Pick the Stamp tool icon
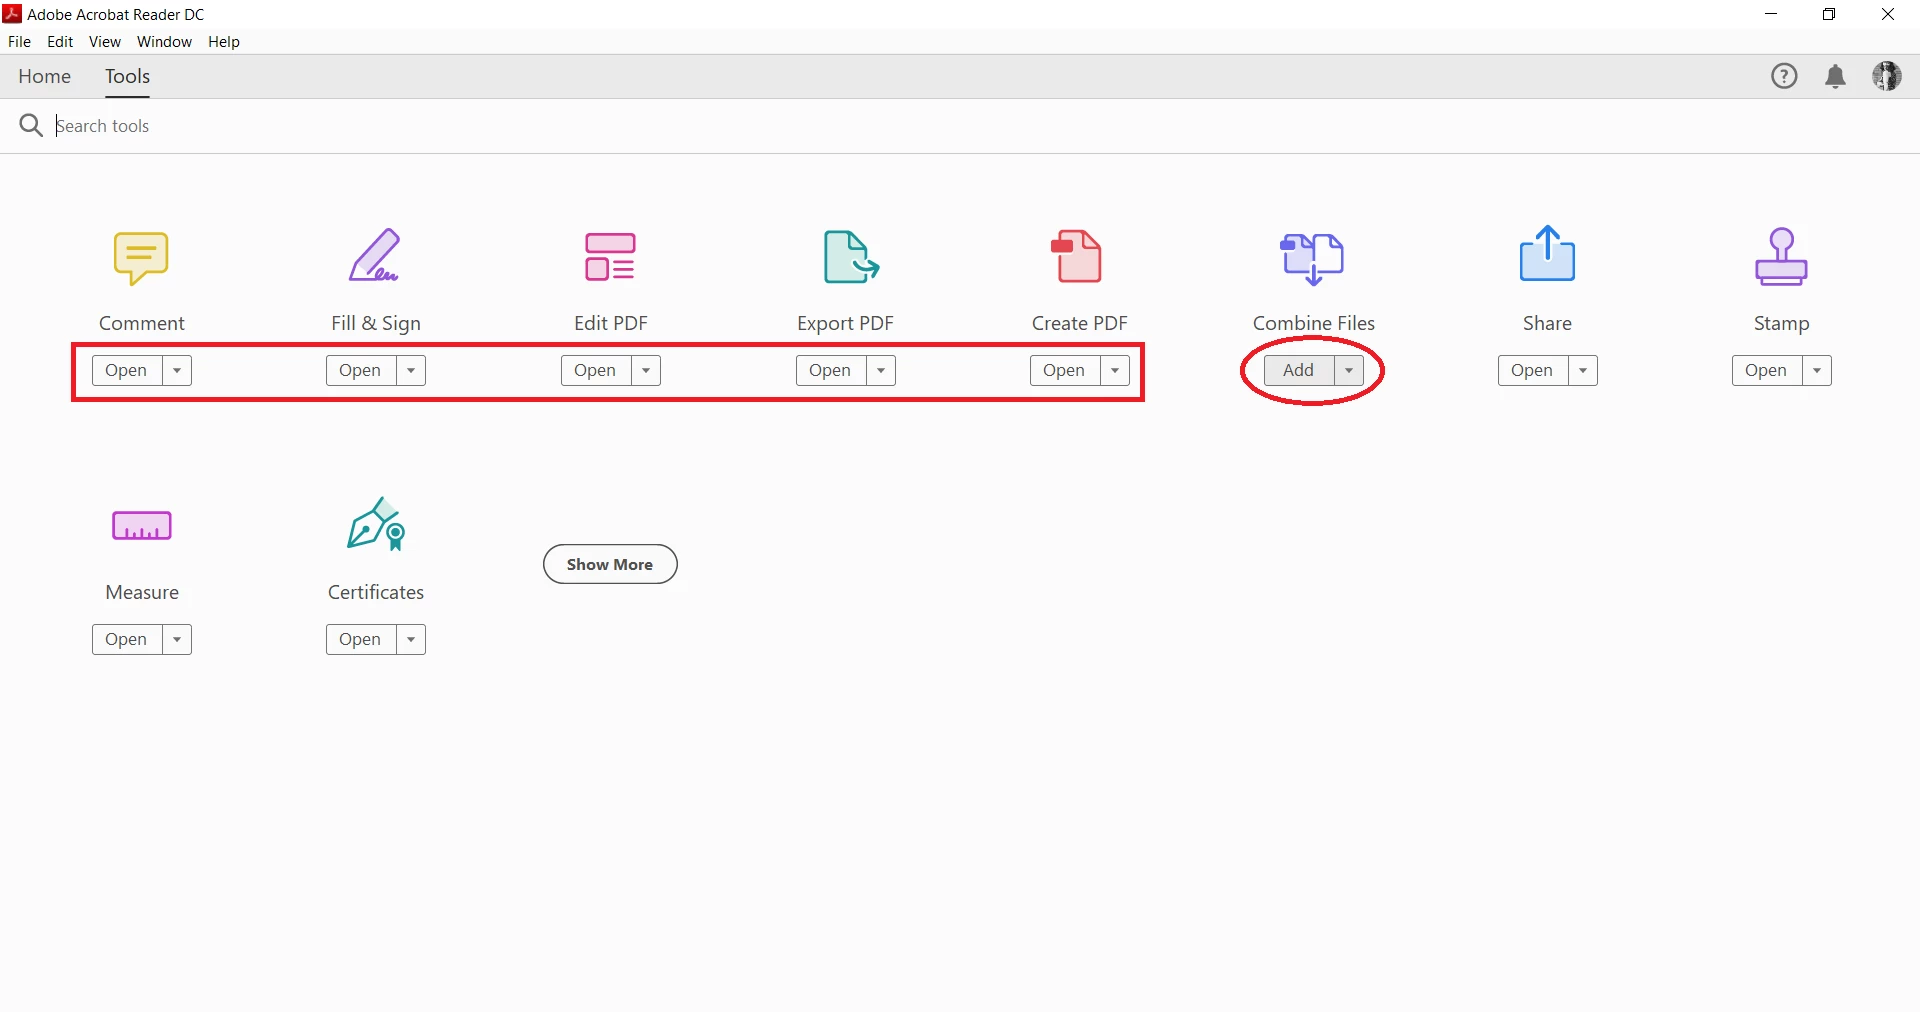This screenshot has height=1012, width=1920. (1781, 257)
